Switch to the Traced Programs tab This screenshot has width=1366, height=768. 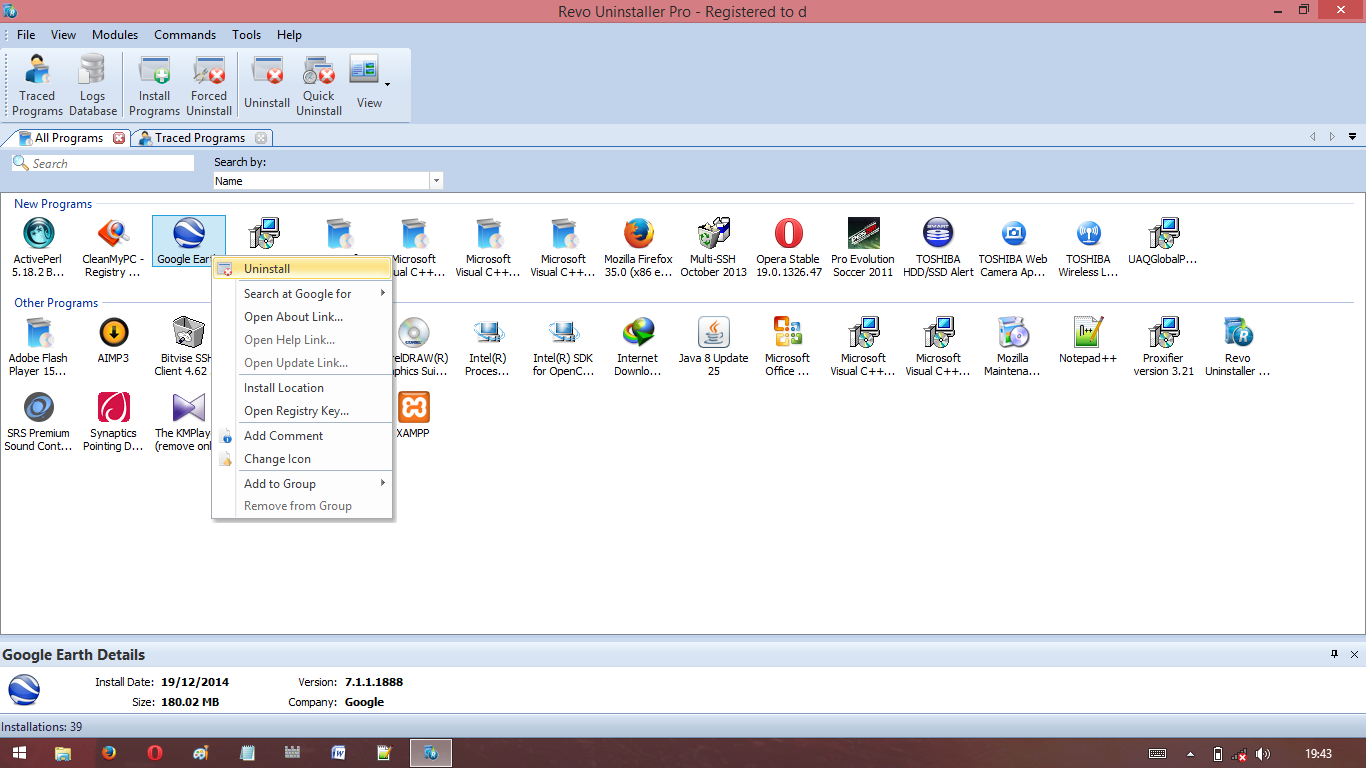pos(200,138)
